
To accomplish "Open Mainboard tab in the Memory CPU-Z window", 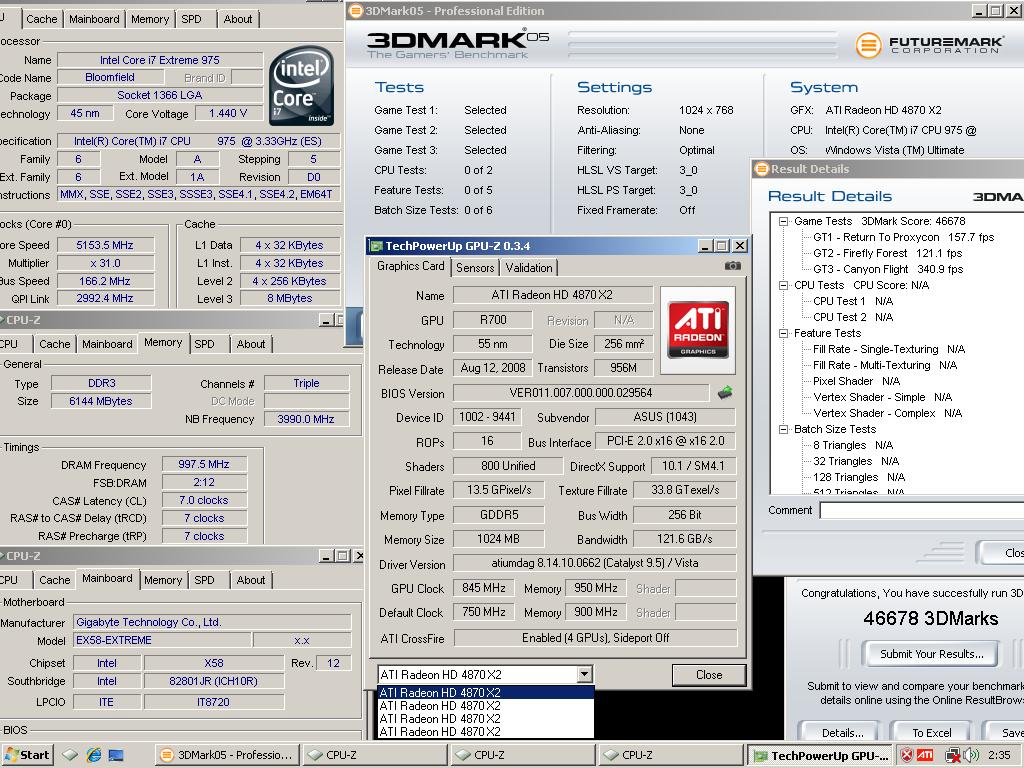I will (x=107, y=344).
